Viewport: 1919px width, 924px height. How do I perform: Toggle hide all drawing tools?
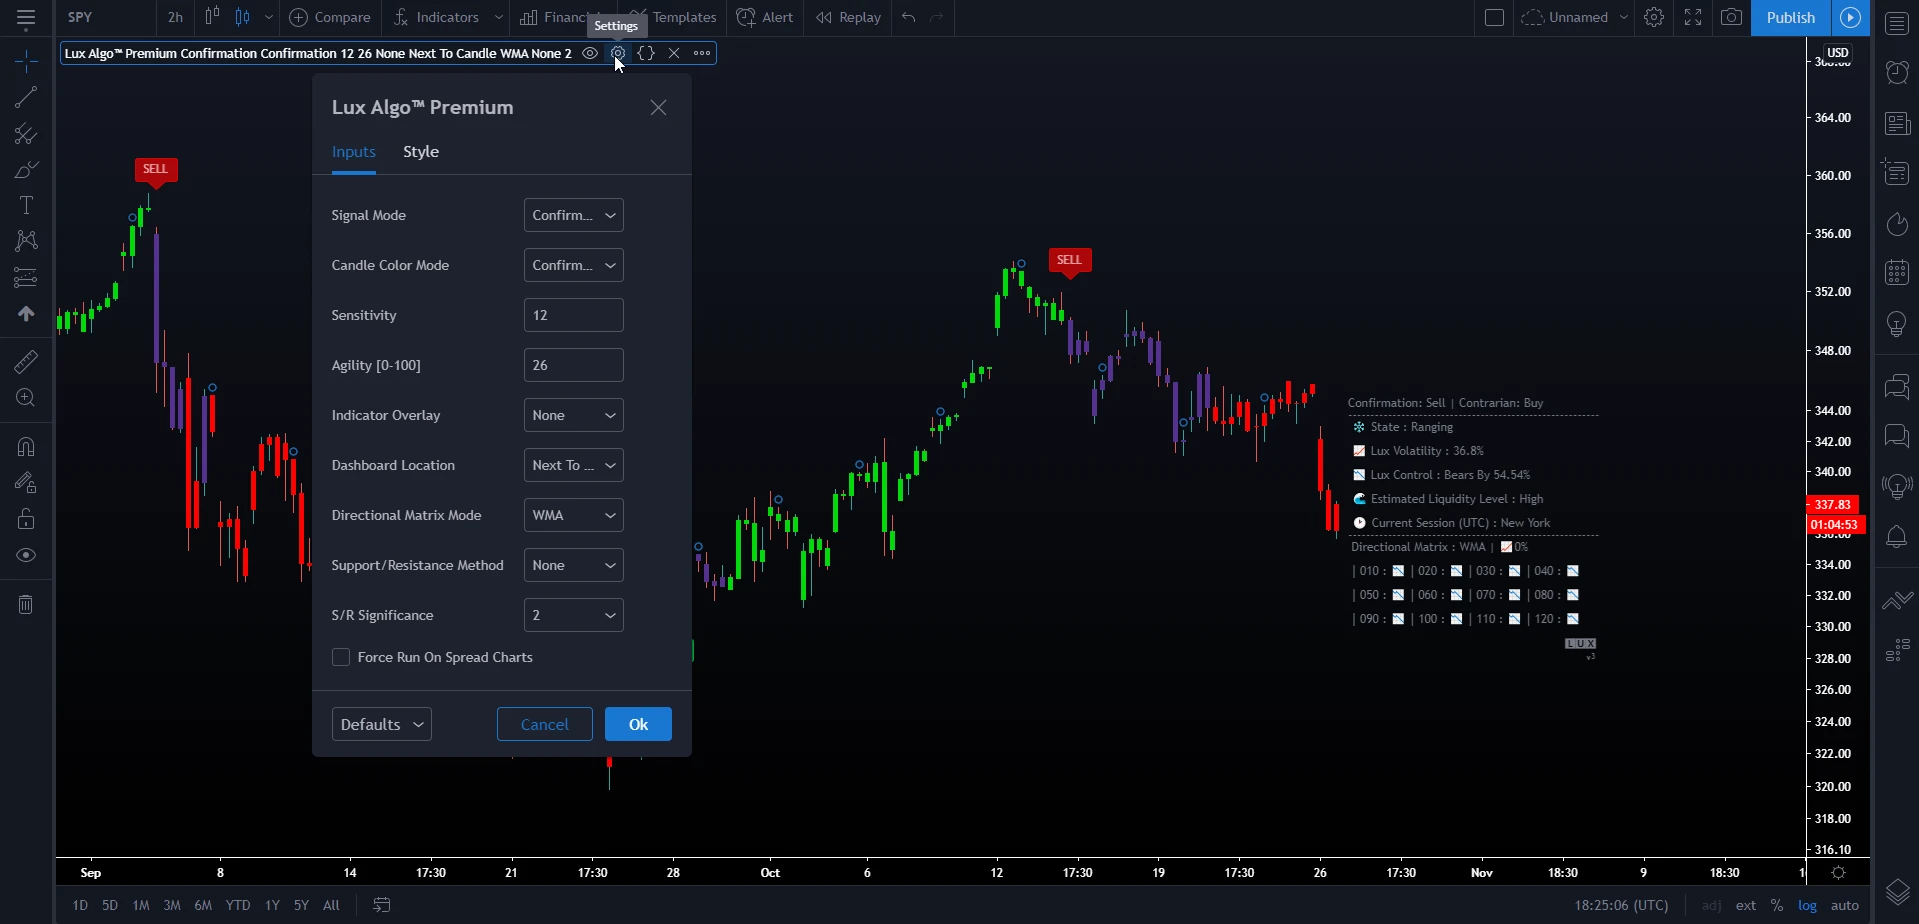click(26, 555)
